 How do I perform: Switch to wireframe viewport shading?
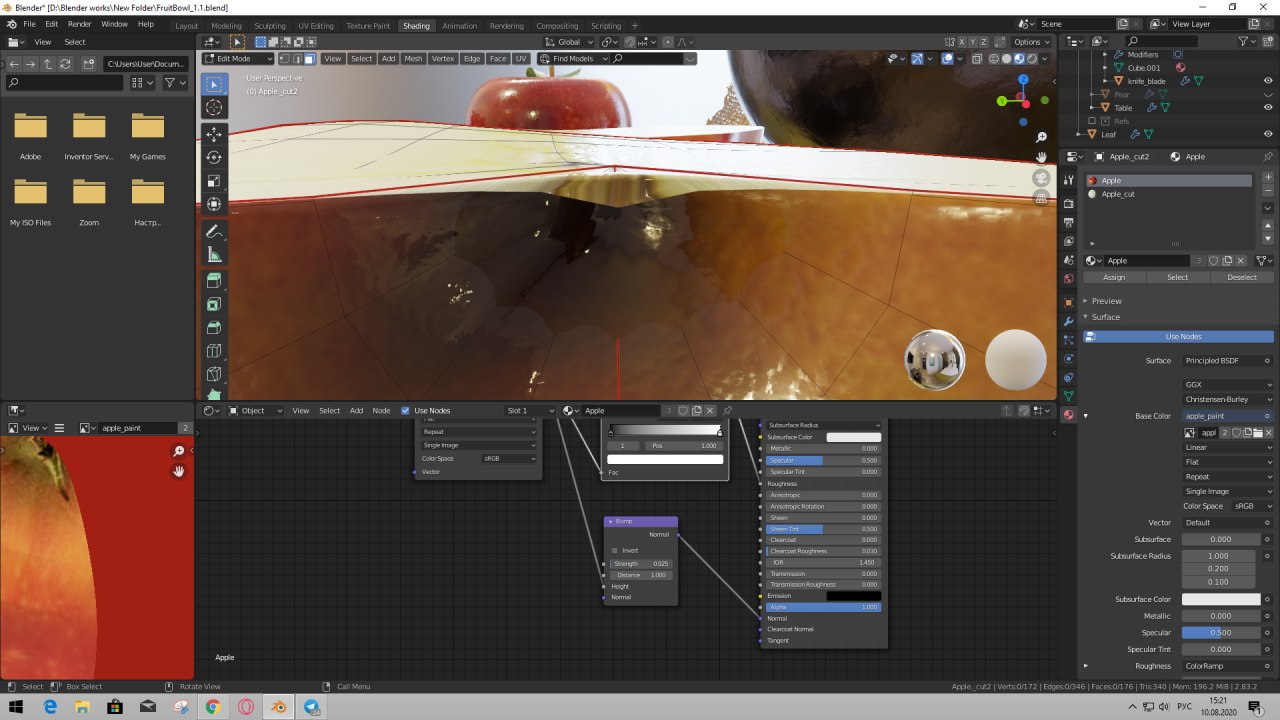(993, 59)
